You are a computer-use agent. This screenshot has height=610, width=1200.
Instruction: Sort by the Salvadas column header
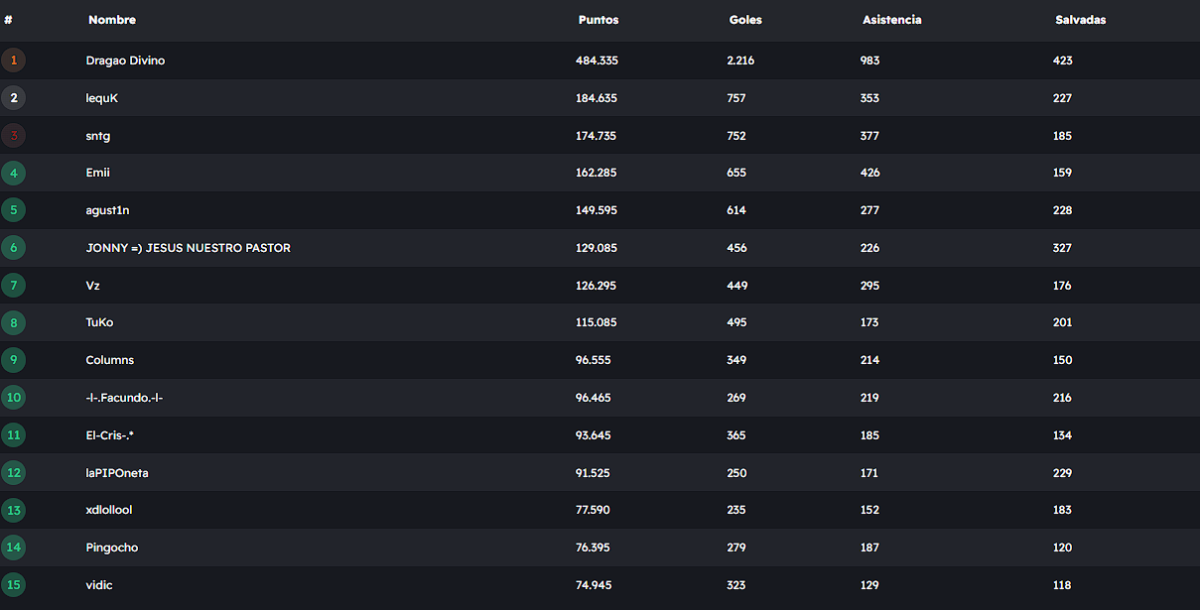pyautogui.click(x=1080, y=20)
